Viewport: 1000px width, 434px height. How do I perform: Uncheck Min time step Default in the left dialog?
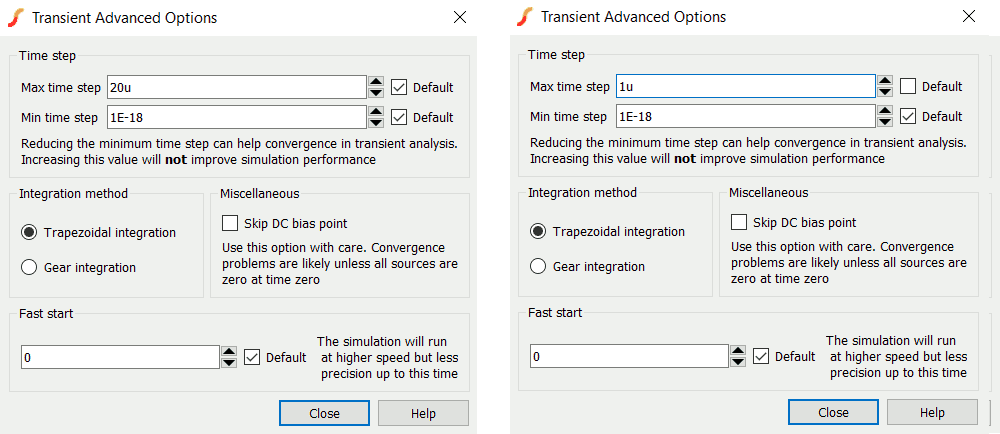point(400,117)
